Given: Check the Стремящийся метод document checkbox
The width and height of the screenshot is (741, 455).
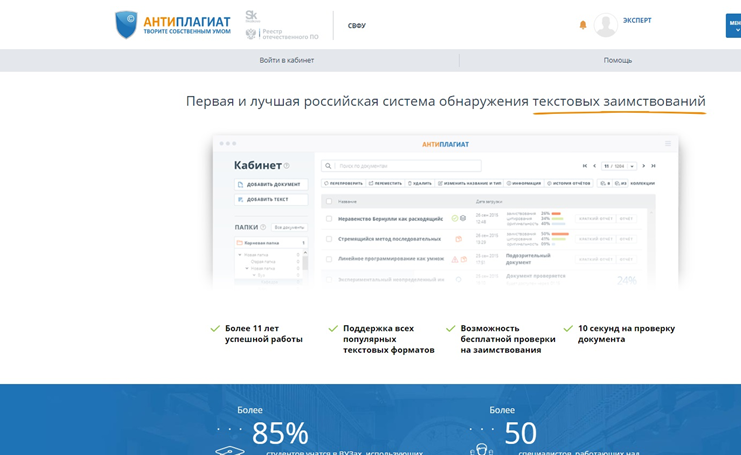Looking at the screenshot, I should click(x=329, y=239).
